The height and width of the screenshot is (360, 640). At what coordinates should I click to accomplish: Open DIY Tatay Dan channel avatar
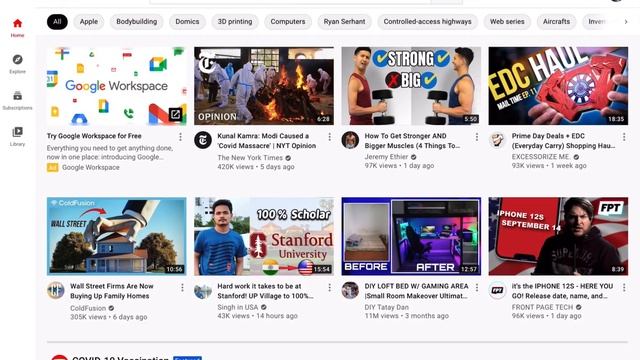350,291
